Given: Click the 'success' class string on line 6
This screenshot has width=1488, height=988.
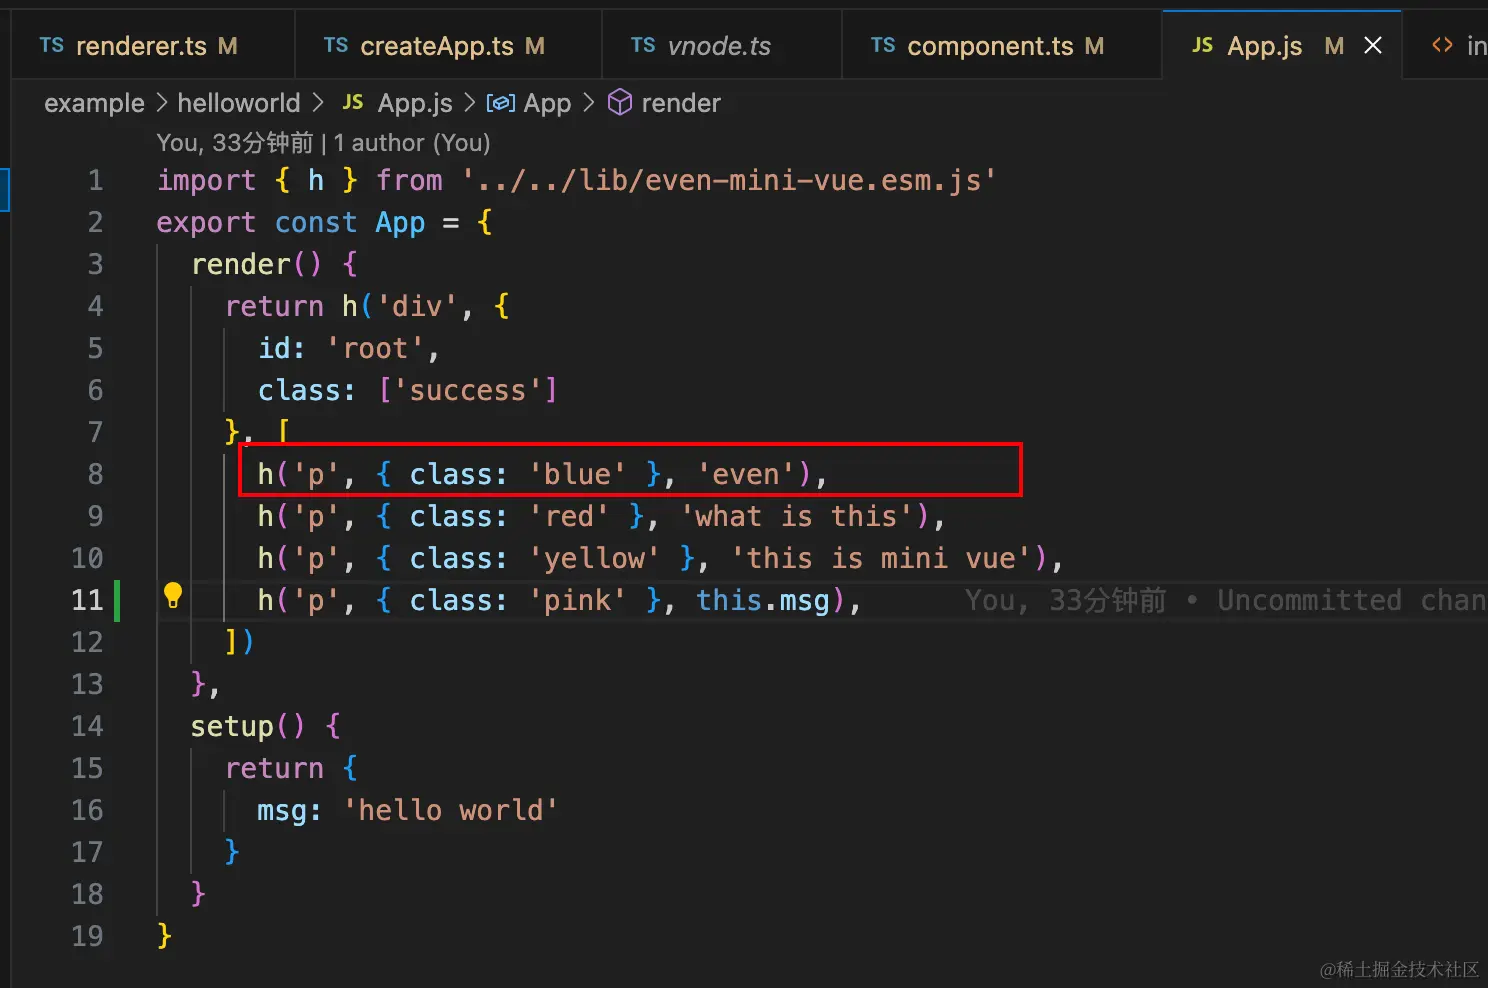Looking at the screenshot, I should click(468, 390).
